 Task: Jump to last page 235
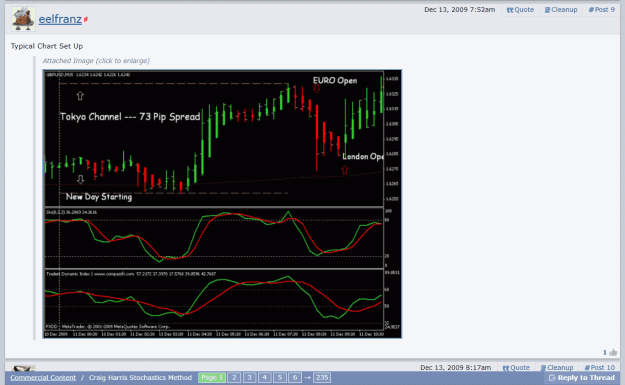322,377
